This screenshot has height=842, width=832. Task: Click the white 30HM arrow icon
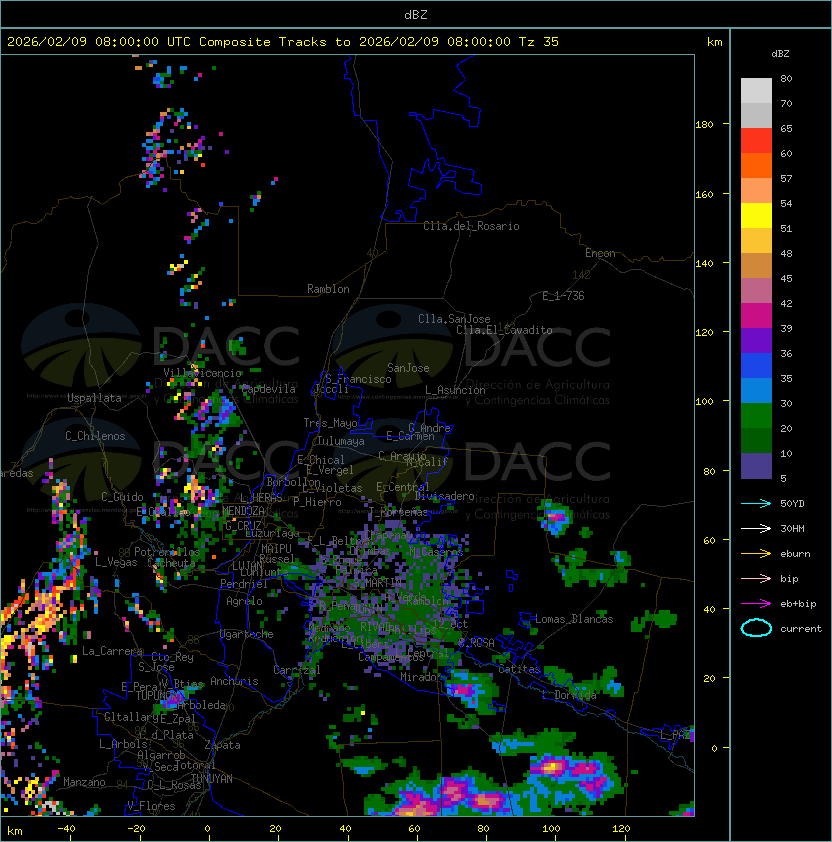[756, 528]
